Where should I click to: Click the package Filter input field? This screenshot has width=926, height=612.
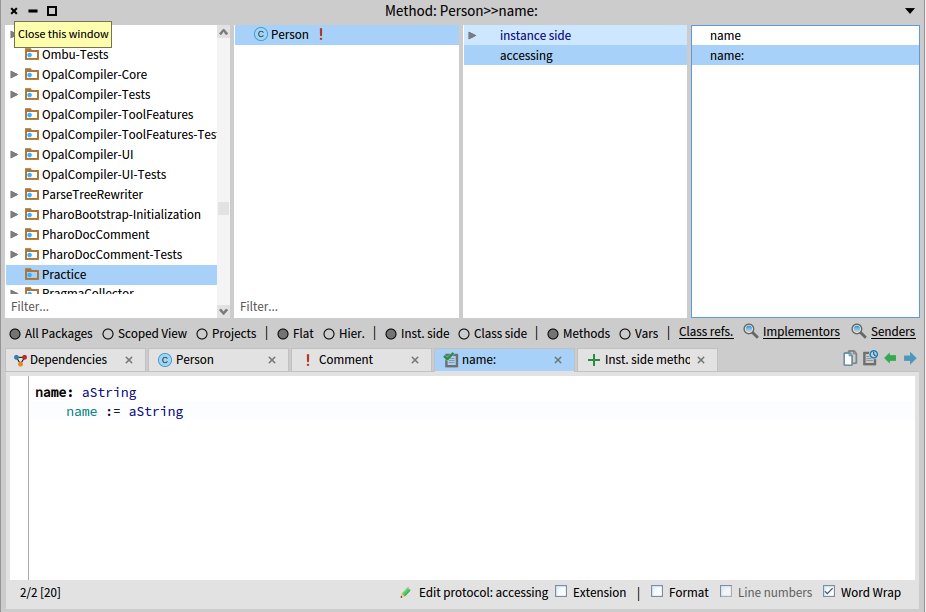110,307
